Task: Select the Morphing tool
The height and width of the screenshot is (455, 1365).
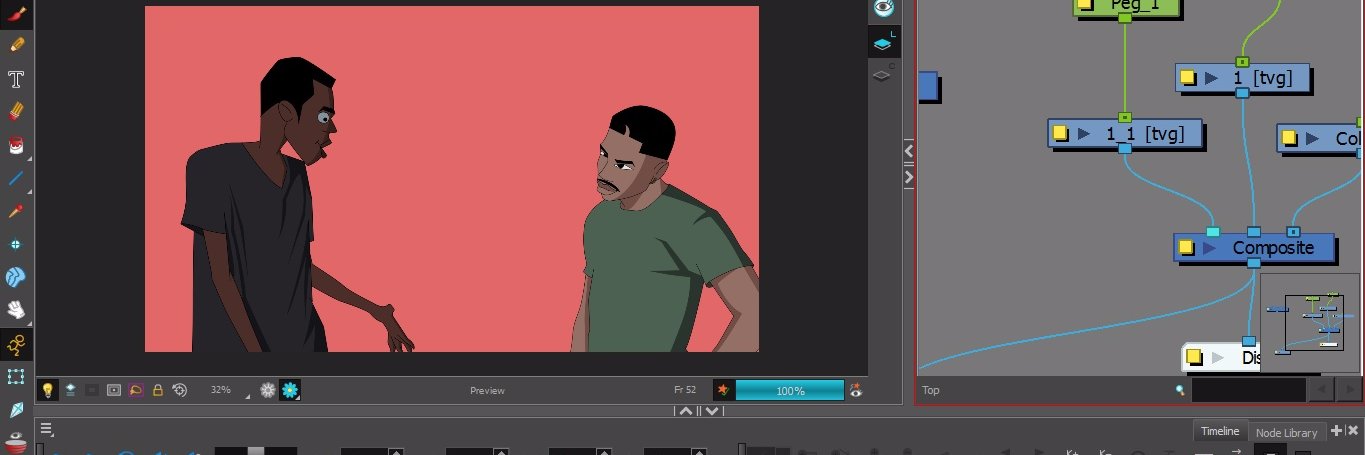Action: click(16, 277)
